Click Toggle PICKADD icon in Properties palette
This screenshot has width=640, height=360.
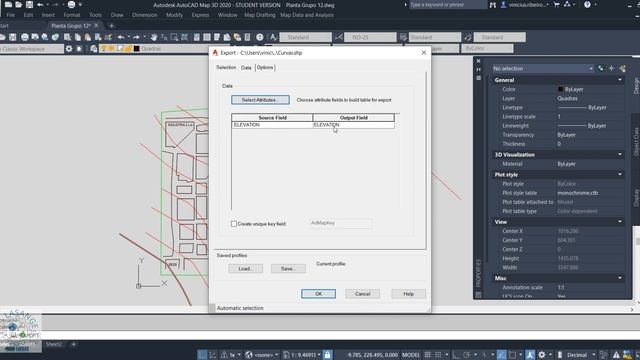(x=601, y=69)
